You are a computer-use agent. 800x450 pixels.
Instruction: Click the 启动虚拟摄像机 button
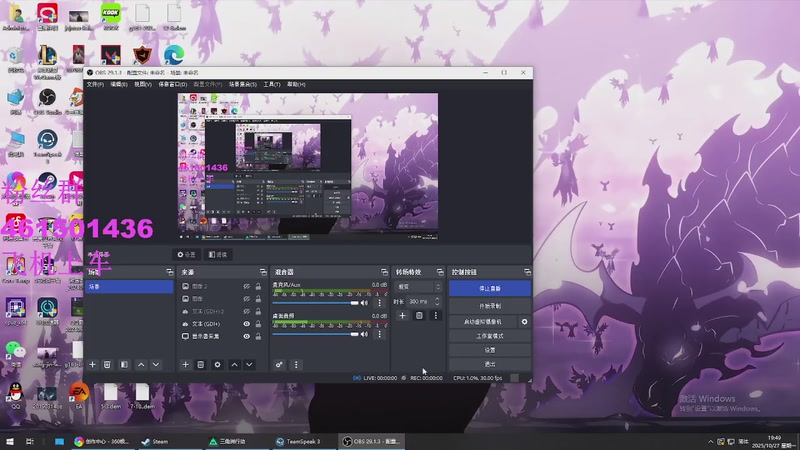483,322
